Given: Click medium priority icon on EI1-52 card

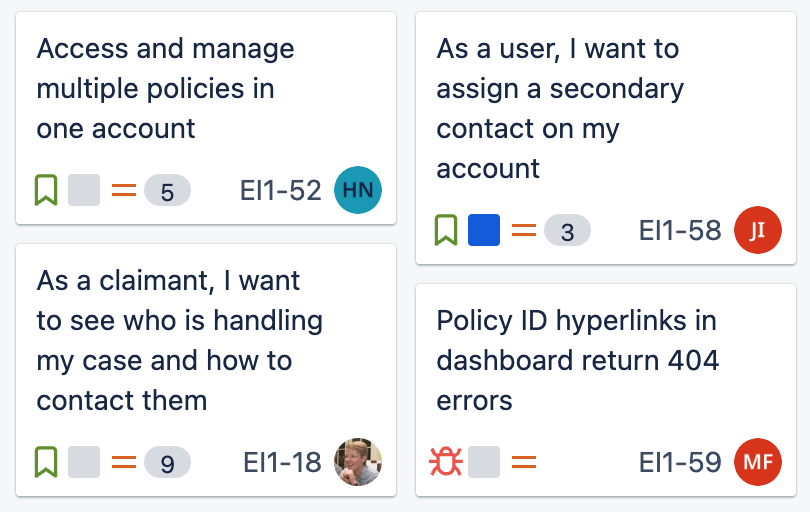Looking at the screenshot, I should pyautogui.click(x=124, y=190).
